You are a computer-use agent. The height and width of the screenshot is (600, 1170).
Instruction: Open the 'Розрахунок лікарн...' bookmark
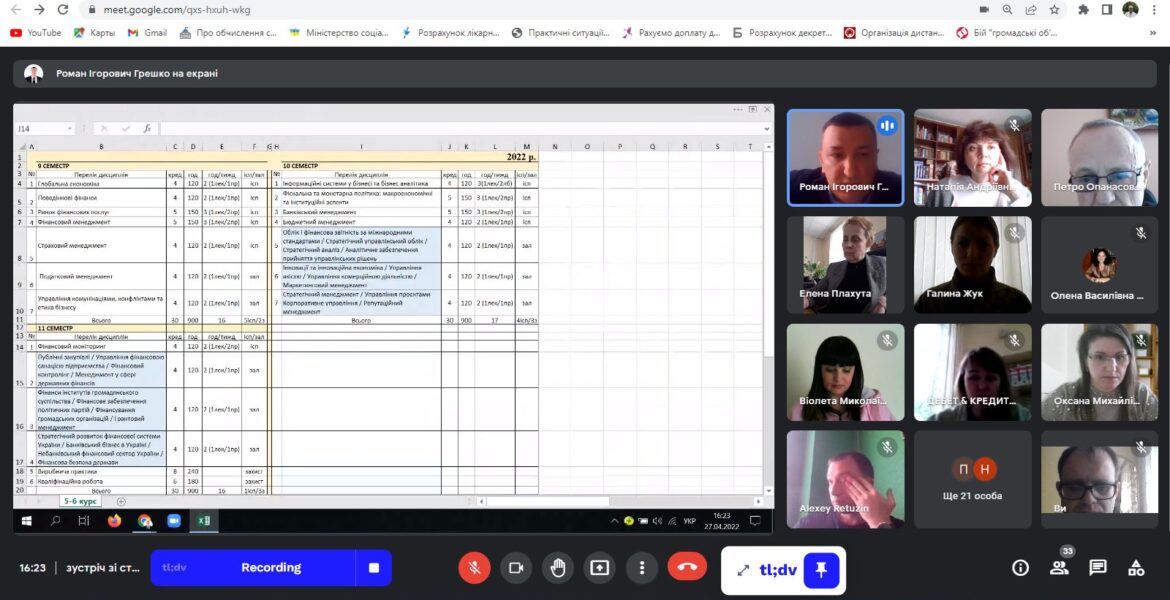[451, 33]
